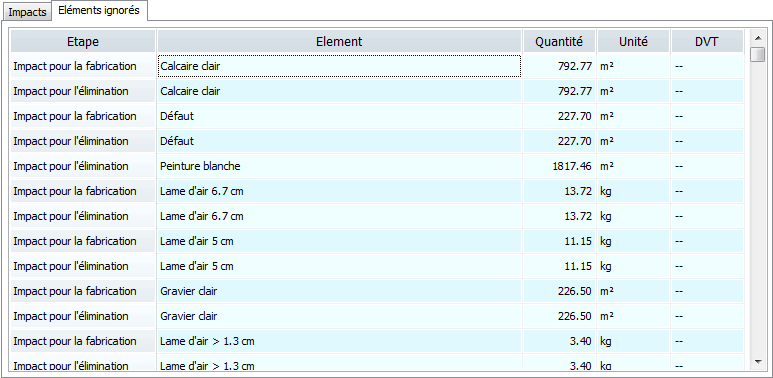
Task: Click the DVT column header
Action: pos(707,41)
